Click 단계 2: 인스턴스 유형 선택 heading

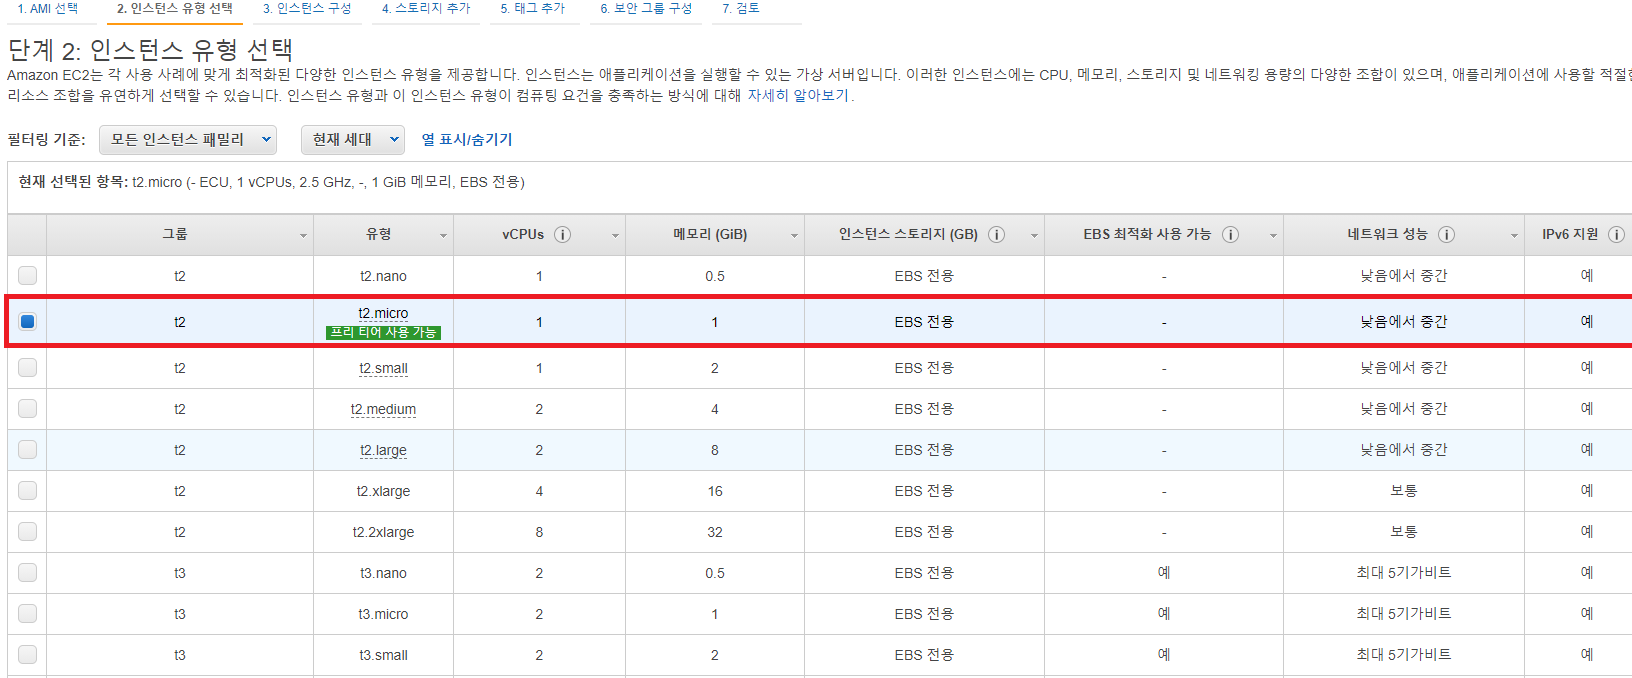point(150,50)
